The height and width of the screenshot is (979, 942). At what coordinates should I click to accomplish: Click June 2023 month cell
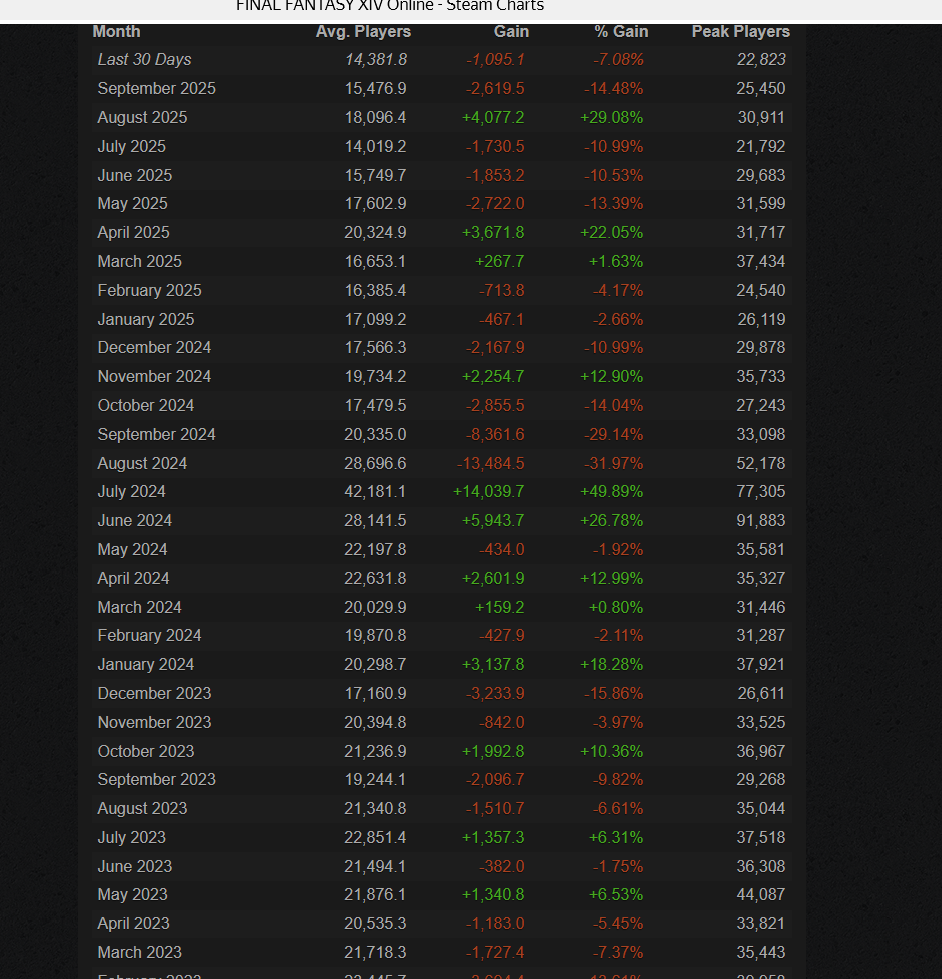coord(135,867)
